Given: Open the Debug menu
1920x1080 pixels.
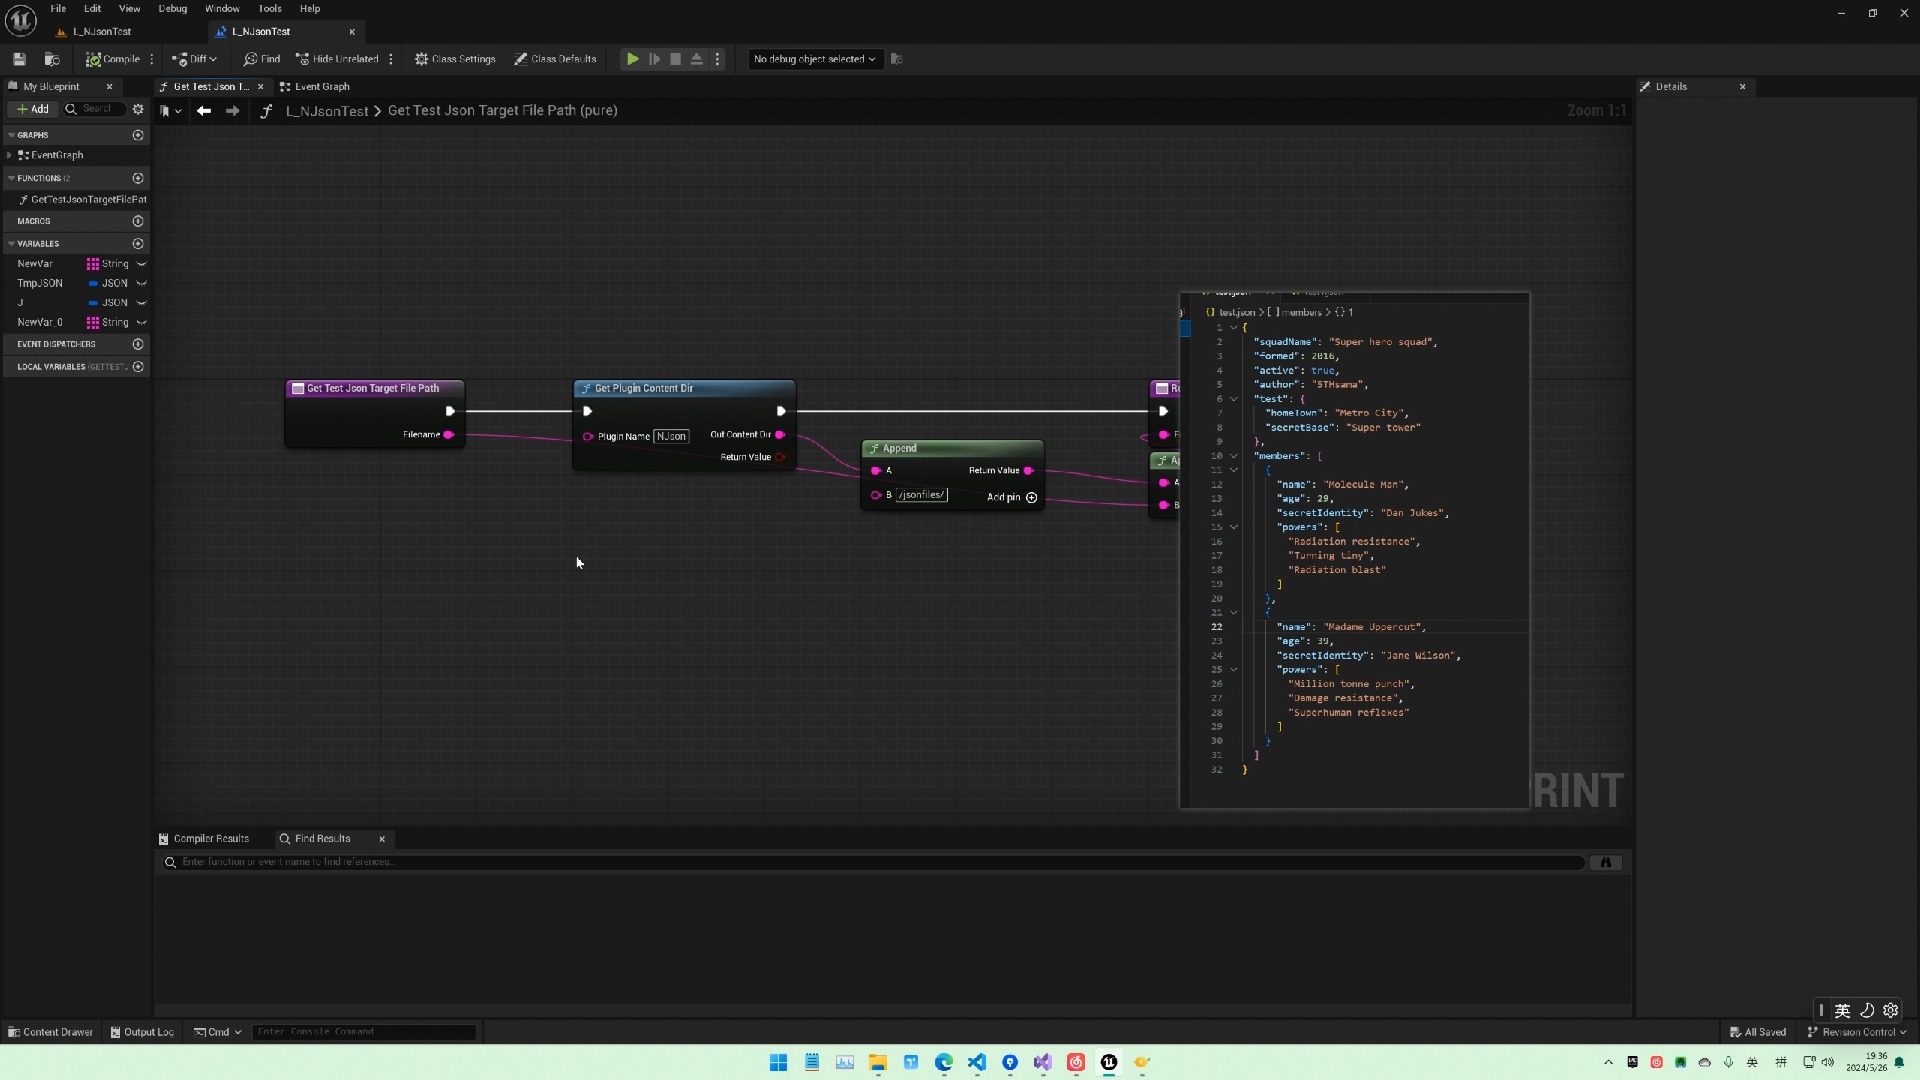Looking at the screenshot, I should coord(172,8).
